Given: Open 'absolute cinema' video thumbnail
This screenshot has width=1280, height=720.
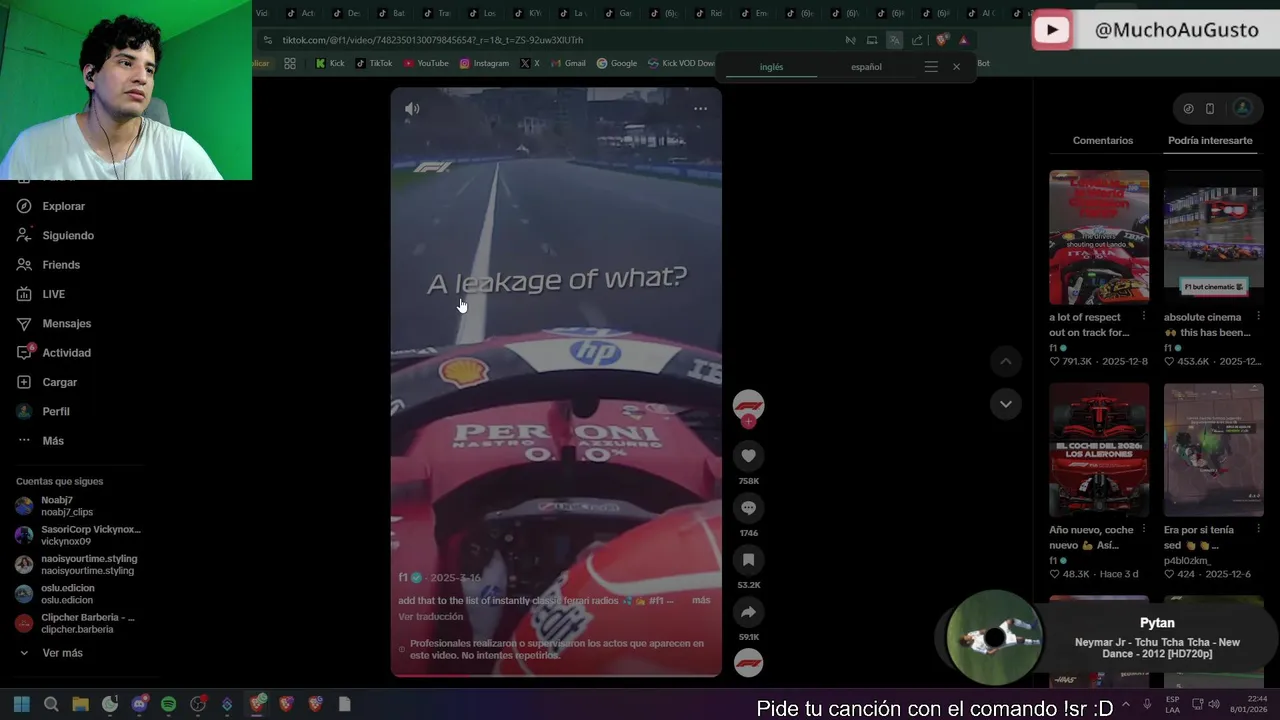Looking at the screenshot, I should coord(1213,237).
